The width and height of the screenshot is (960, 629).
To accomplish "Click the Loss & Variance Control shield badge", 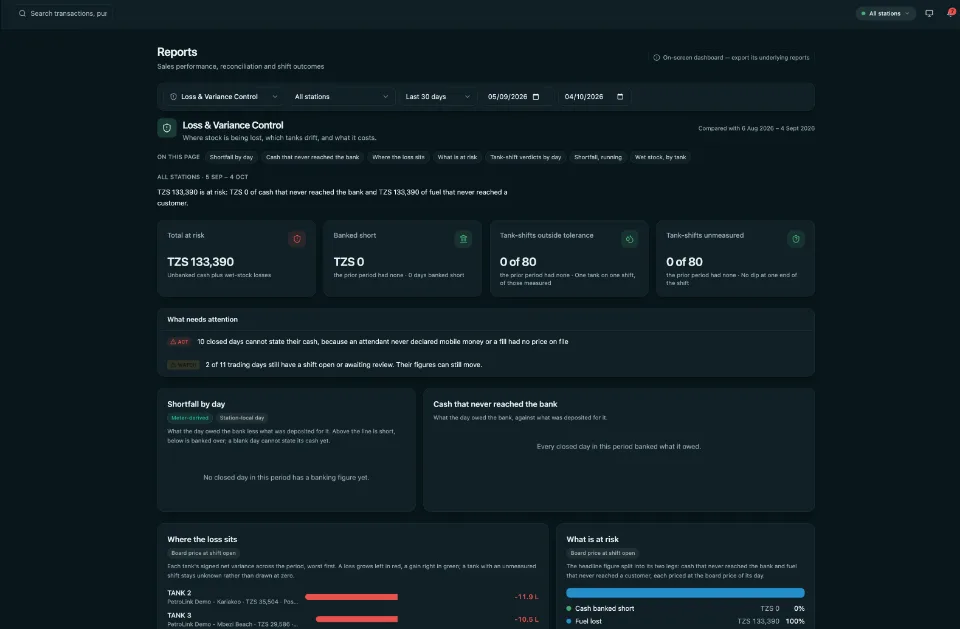I will (x=167, y=128).
